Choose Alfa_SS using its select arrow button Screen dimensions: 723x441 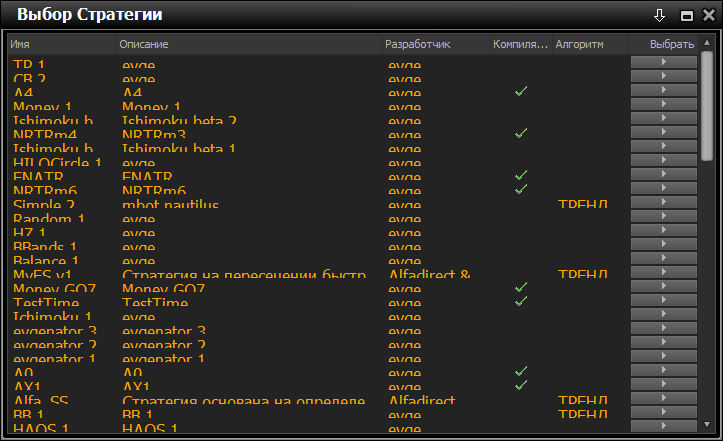click(x=663, y=398)
